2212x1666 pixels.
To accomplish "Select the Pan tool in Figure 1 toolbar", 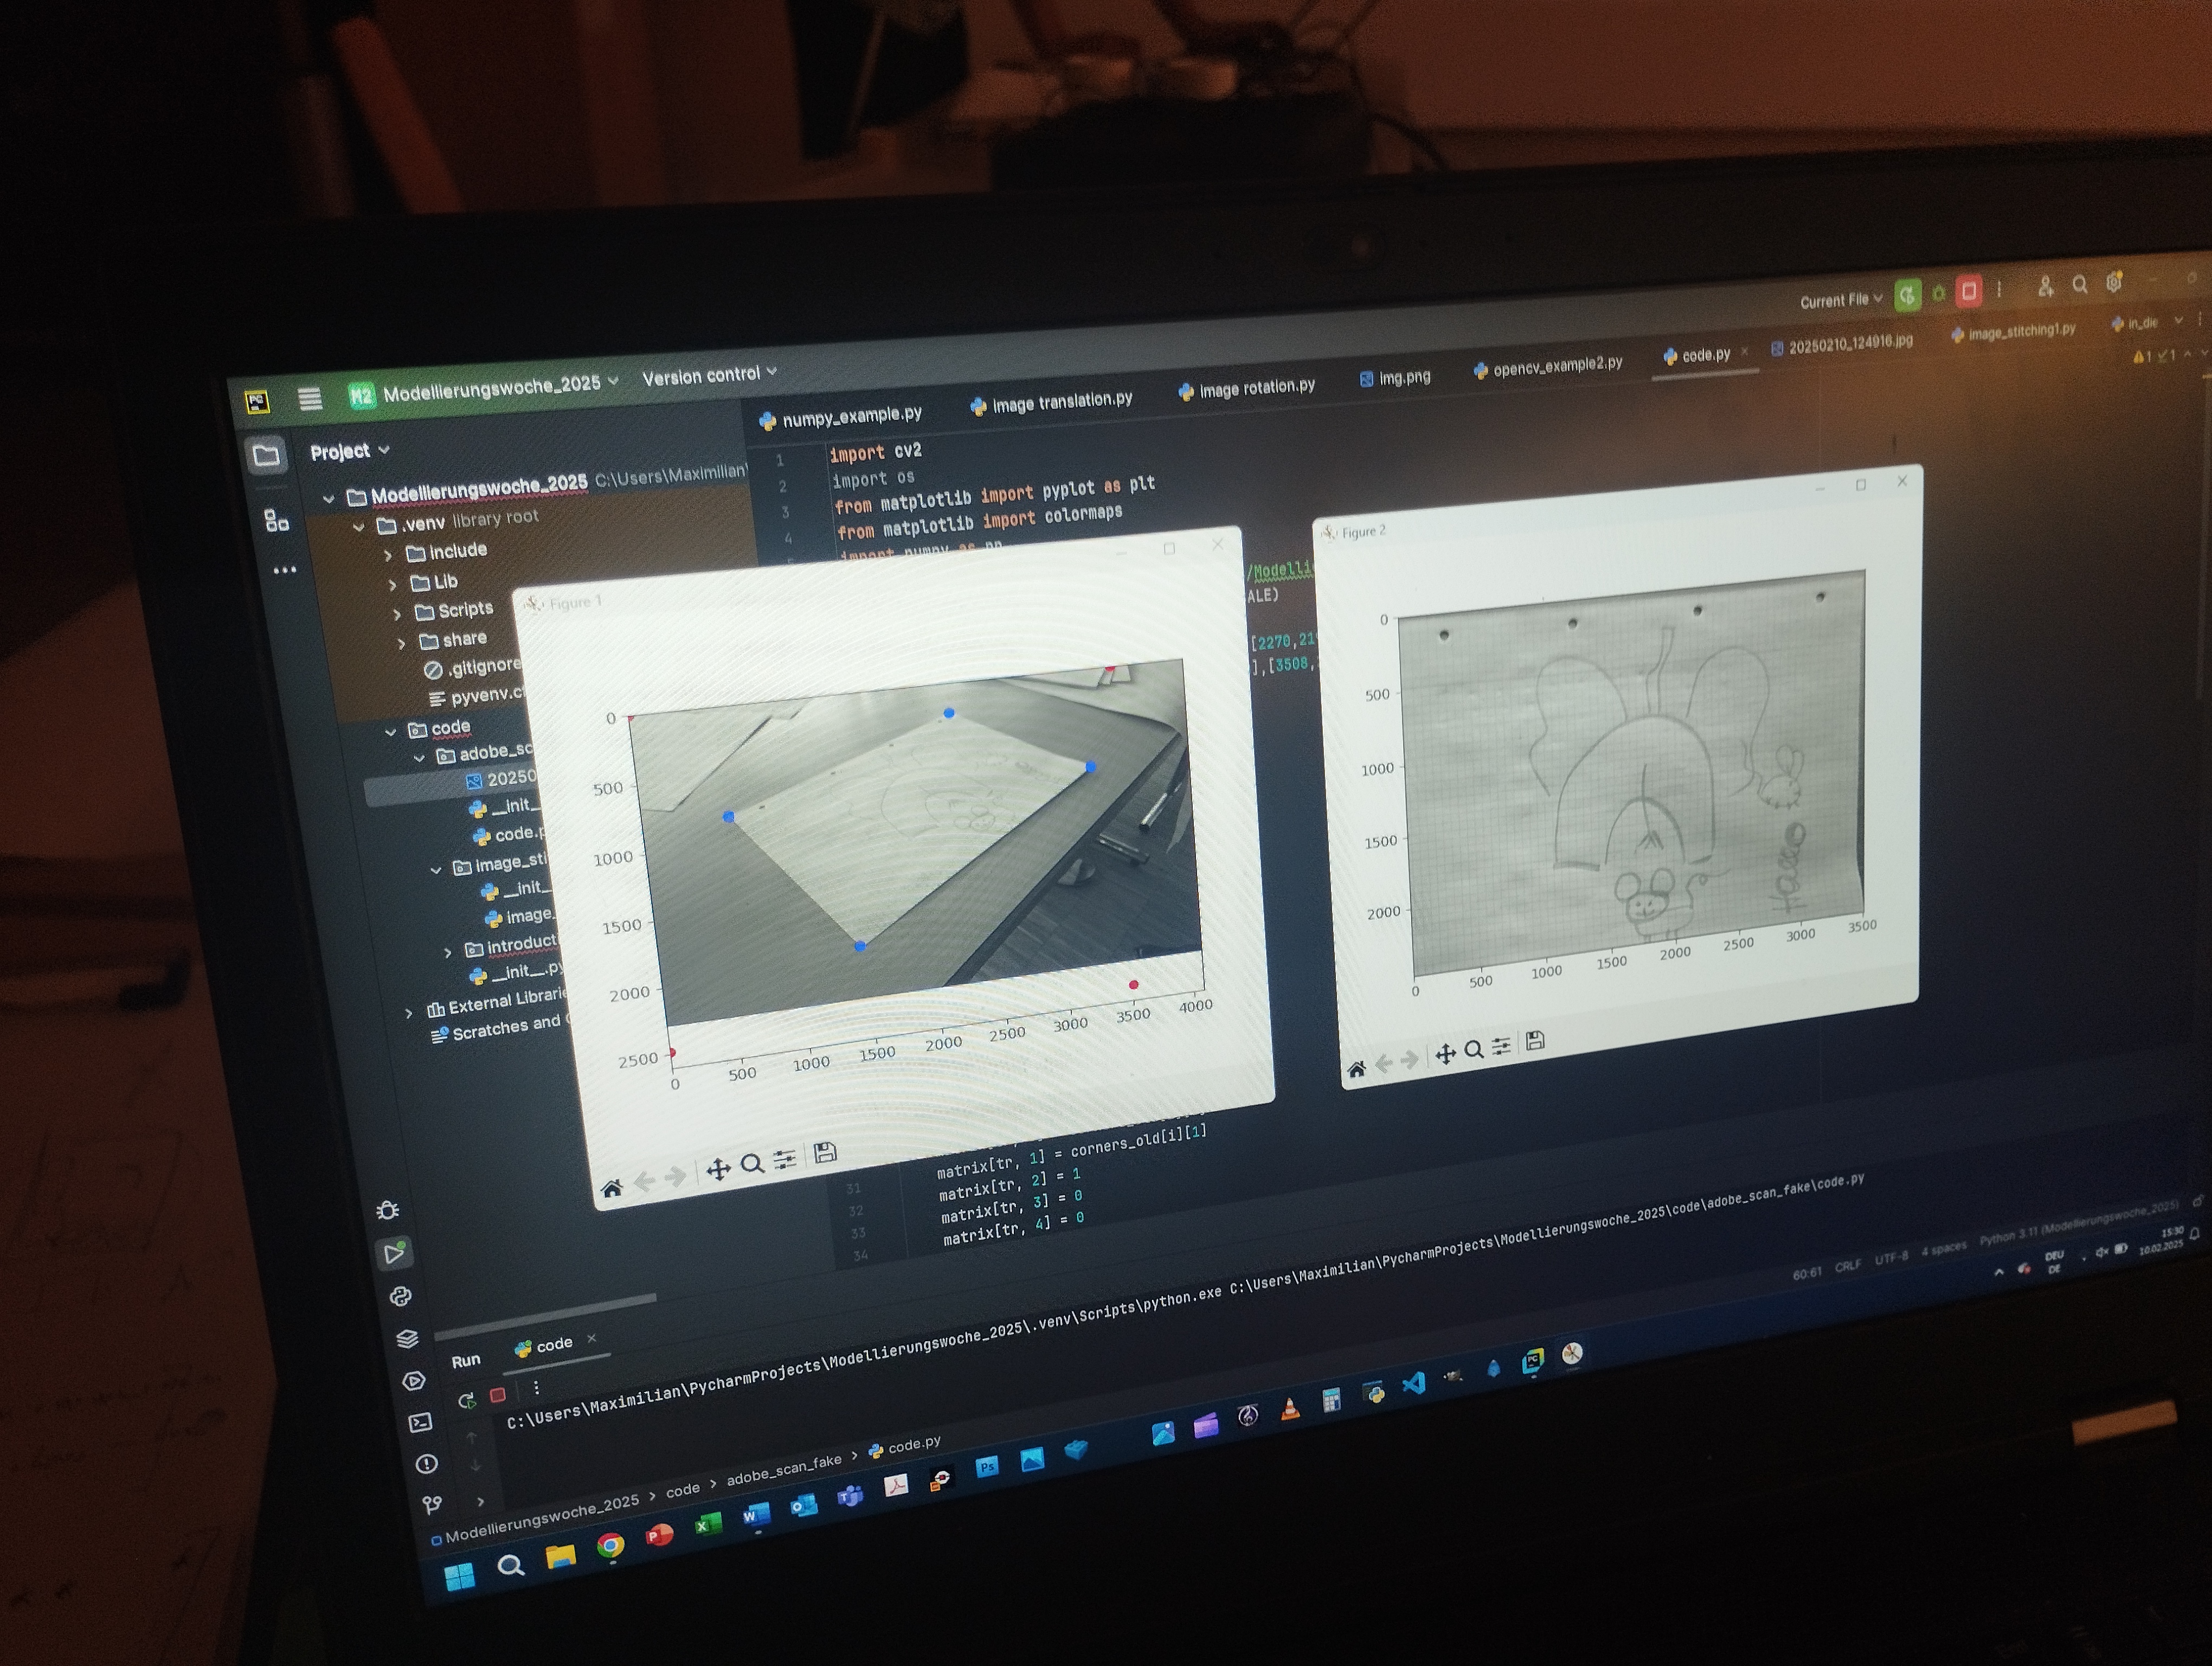I will click(718, 1170).
